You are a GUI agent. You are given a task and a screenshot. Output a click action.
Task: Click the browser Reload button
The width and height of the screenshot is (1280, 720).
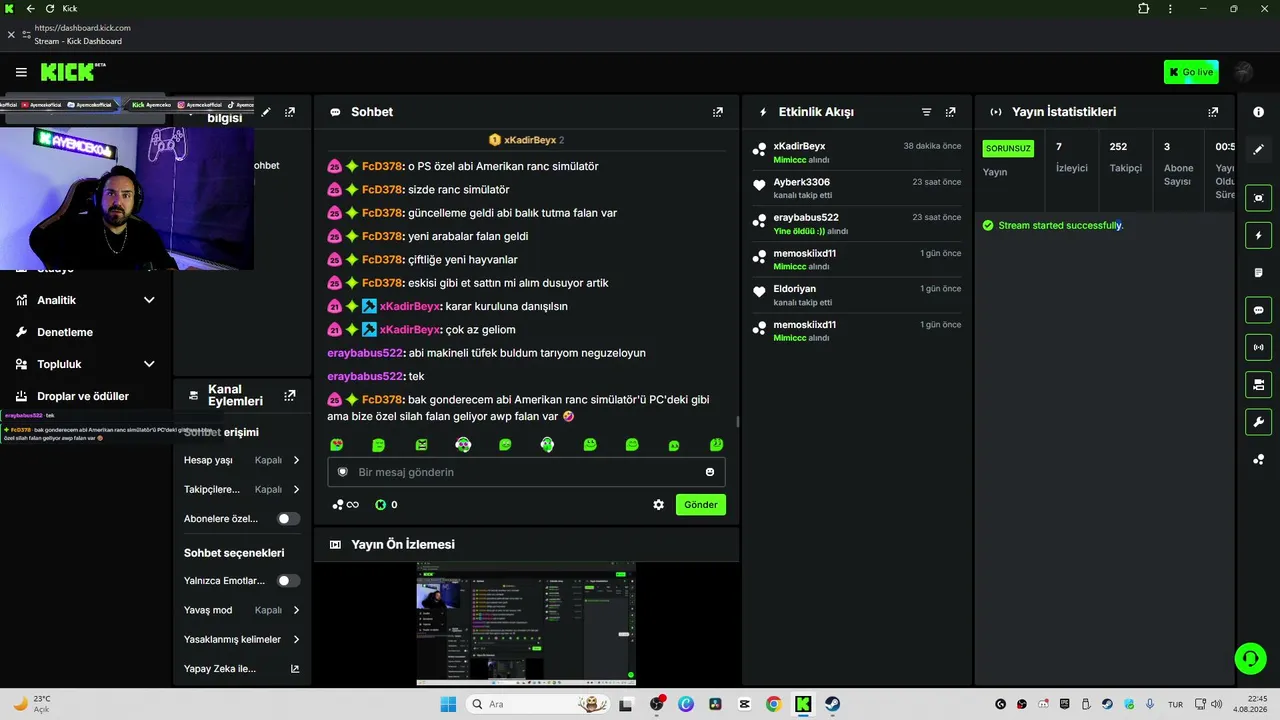click(50, 8)
